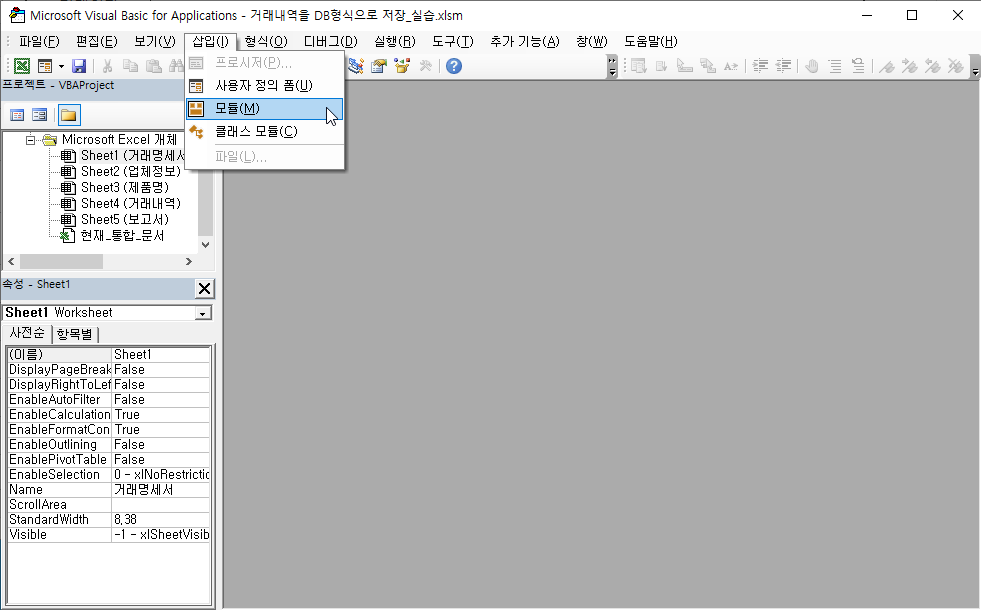This screenshot has height=610, width=981.
Task: Open Object Browser toolbar icon
Action: pyautogui.click(x=402, y=66)
